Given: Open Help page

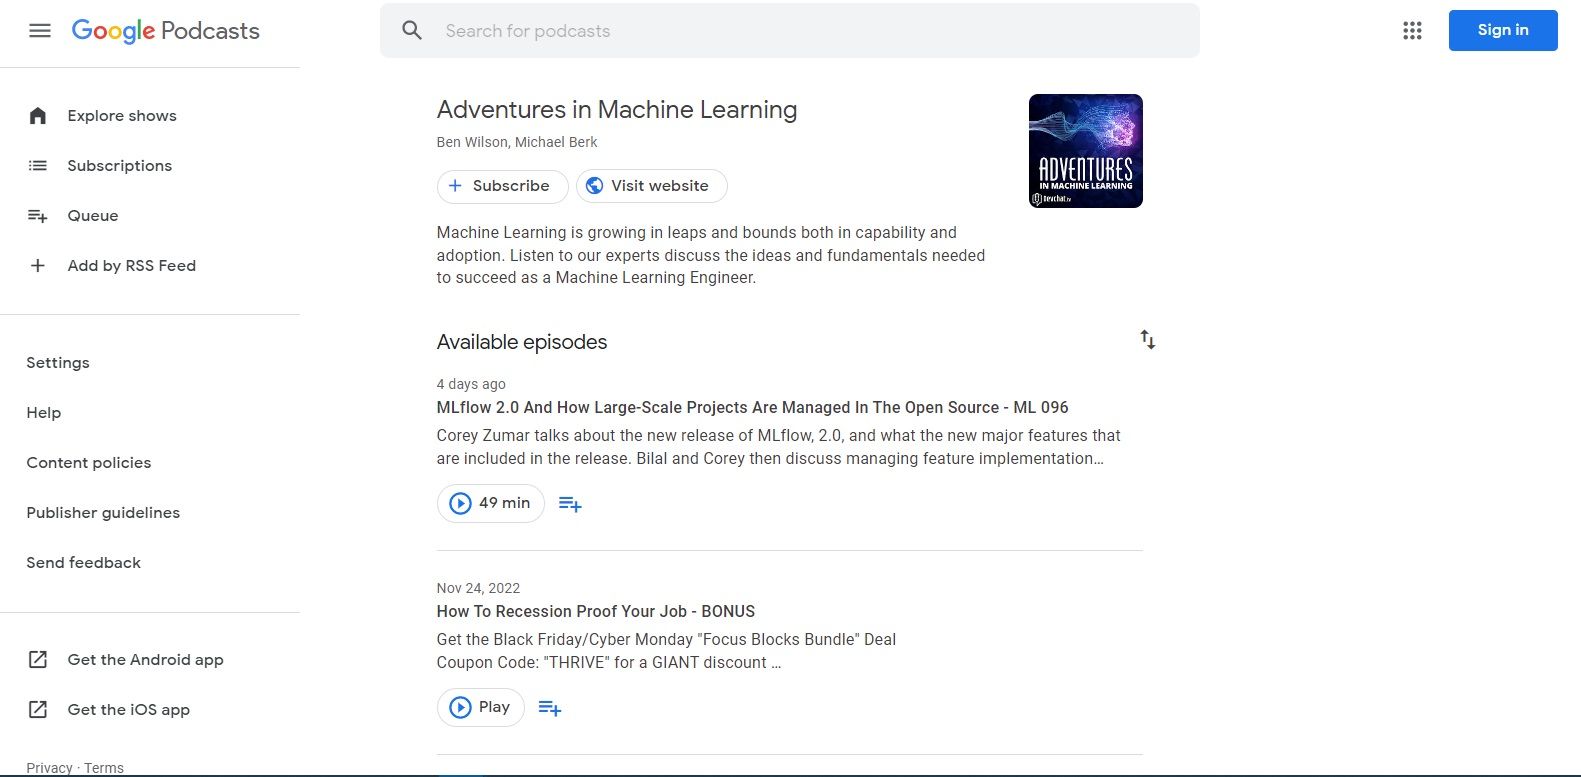Looking at the screenshot, I should pos(44,413).
